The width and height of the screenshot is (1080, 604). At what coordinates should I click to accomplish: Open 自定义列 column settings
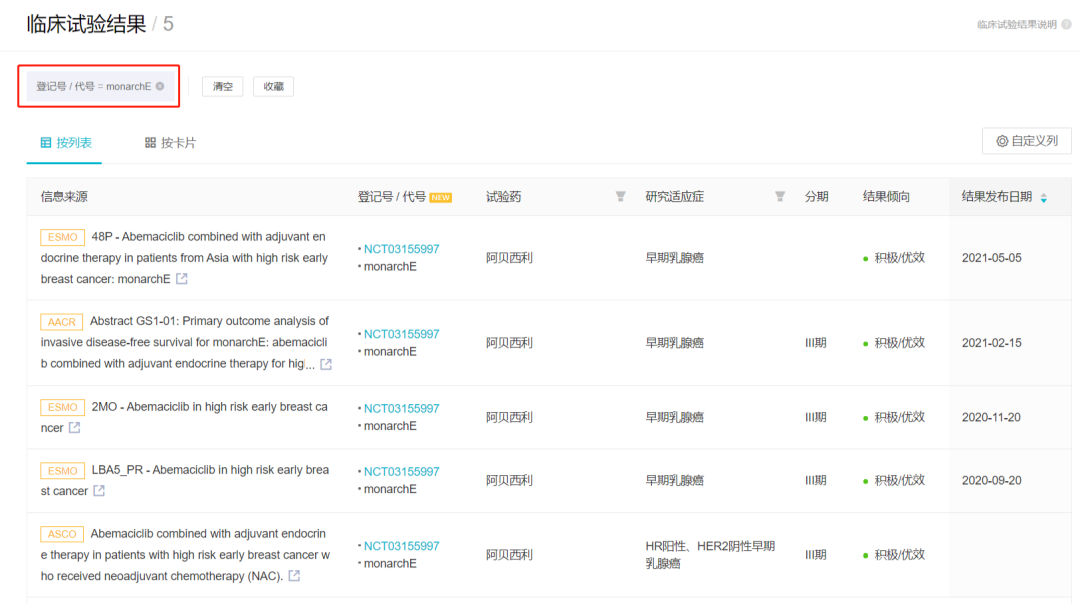[1026, 141]
